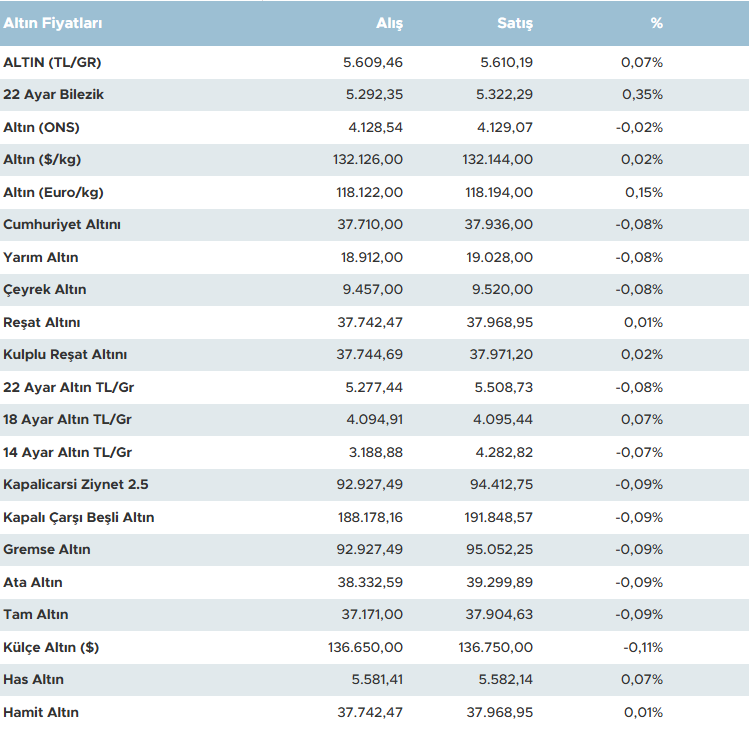
Task: Open the ALTIN (TL/GR) row label
Action: click(x=52, y=62)
